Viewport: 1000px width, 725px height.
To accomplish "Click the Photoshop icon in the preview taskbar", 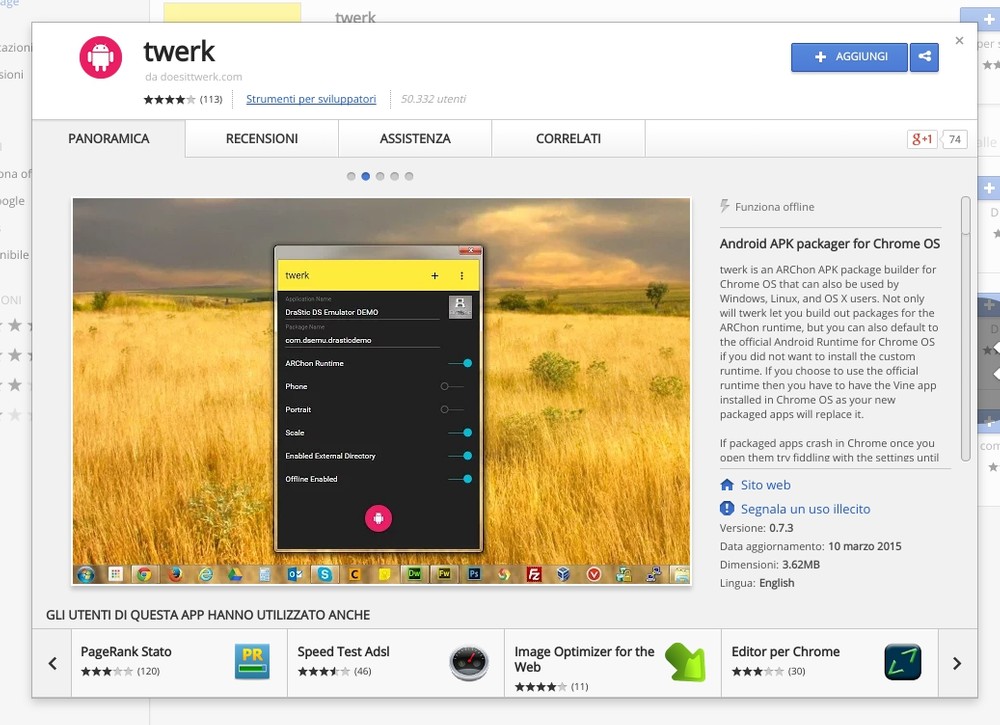I will tap(474, 574).
